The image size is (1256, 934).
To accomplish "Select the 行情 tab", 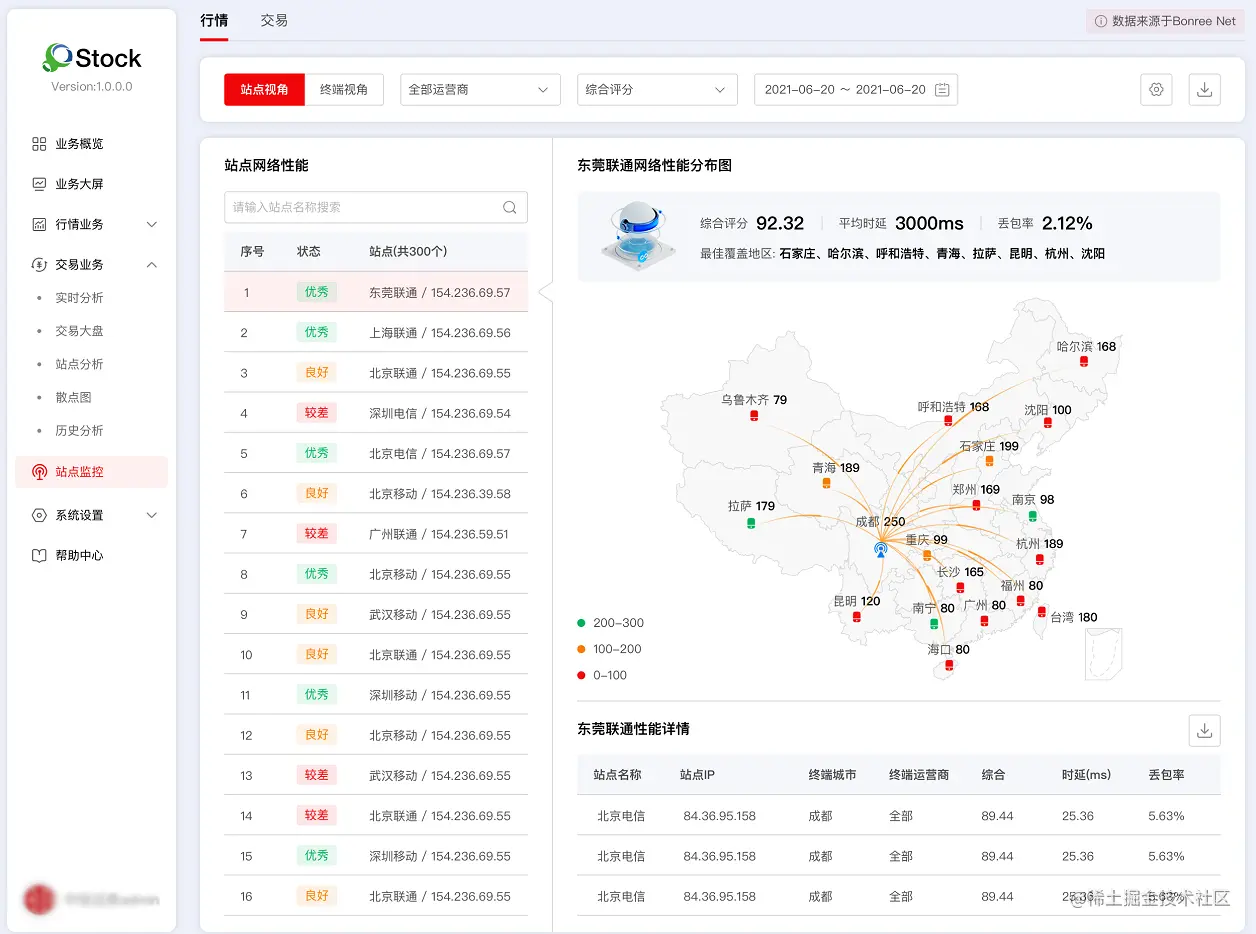I will click(x=215, y=19).
